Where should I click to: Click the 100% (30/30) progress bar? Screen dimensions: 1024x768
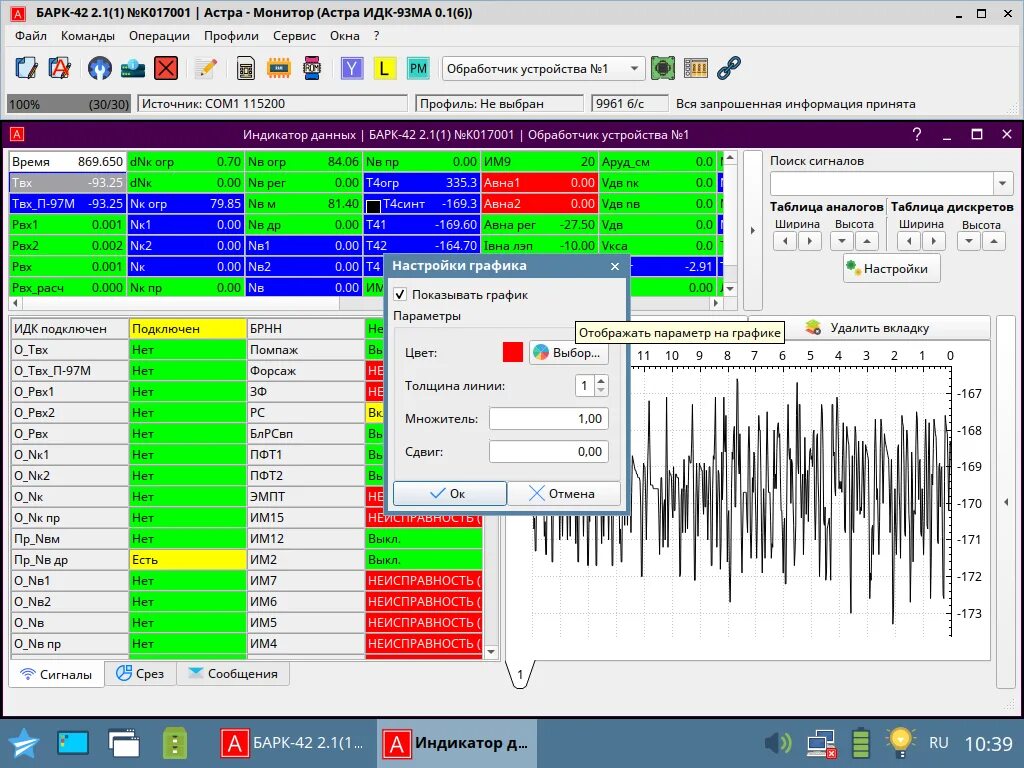[69, 104]
